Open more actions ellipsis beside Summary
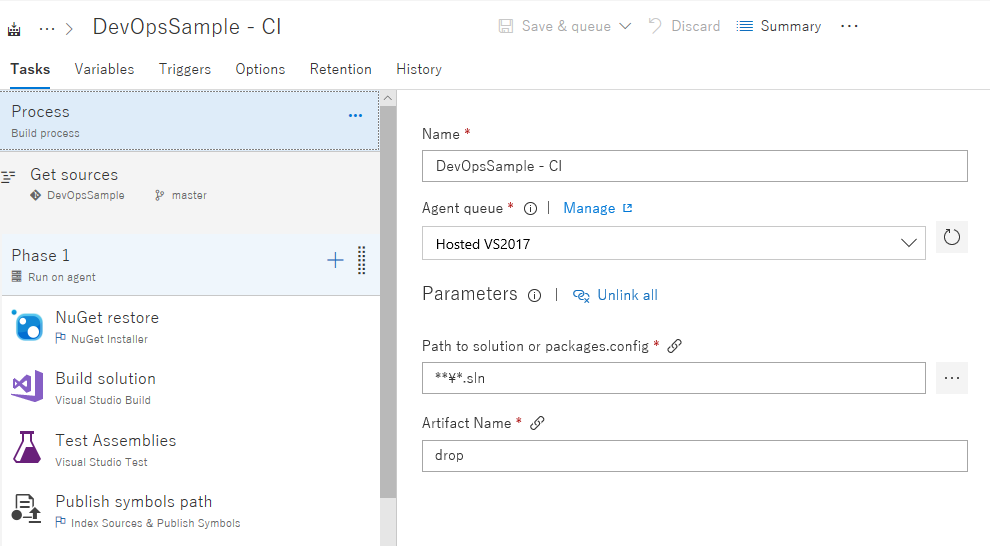The width and height of the screenshot is (990, 546). click(849, 26)
